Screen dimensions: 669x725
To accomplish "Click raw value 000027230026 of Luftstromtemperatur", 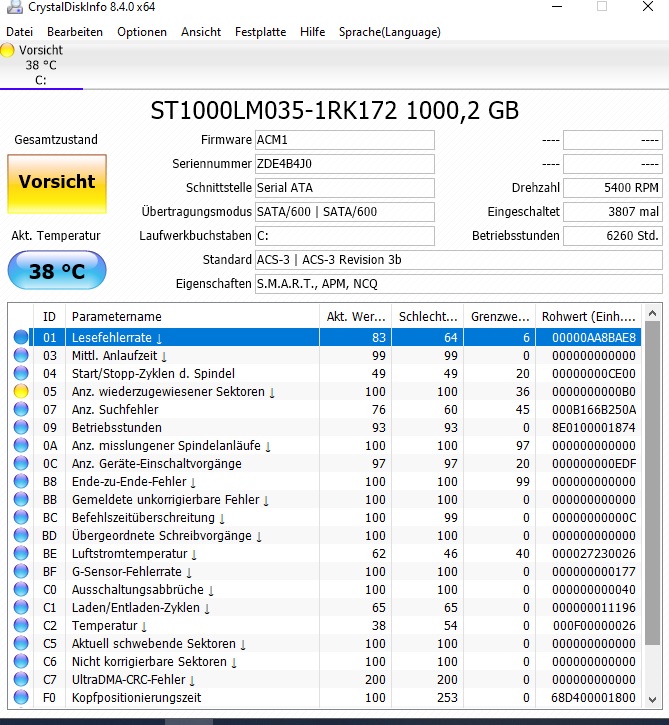I will 594,553.
